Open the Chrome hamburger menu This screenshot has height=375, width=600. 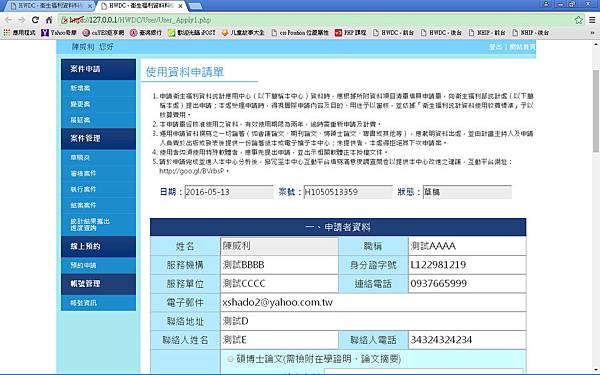592,20
